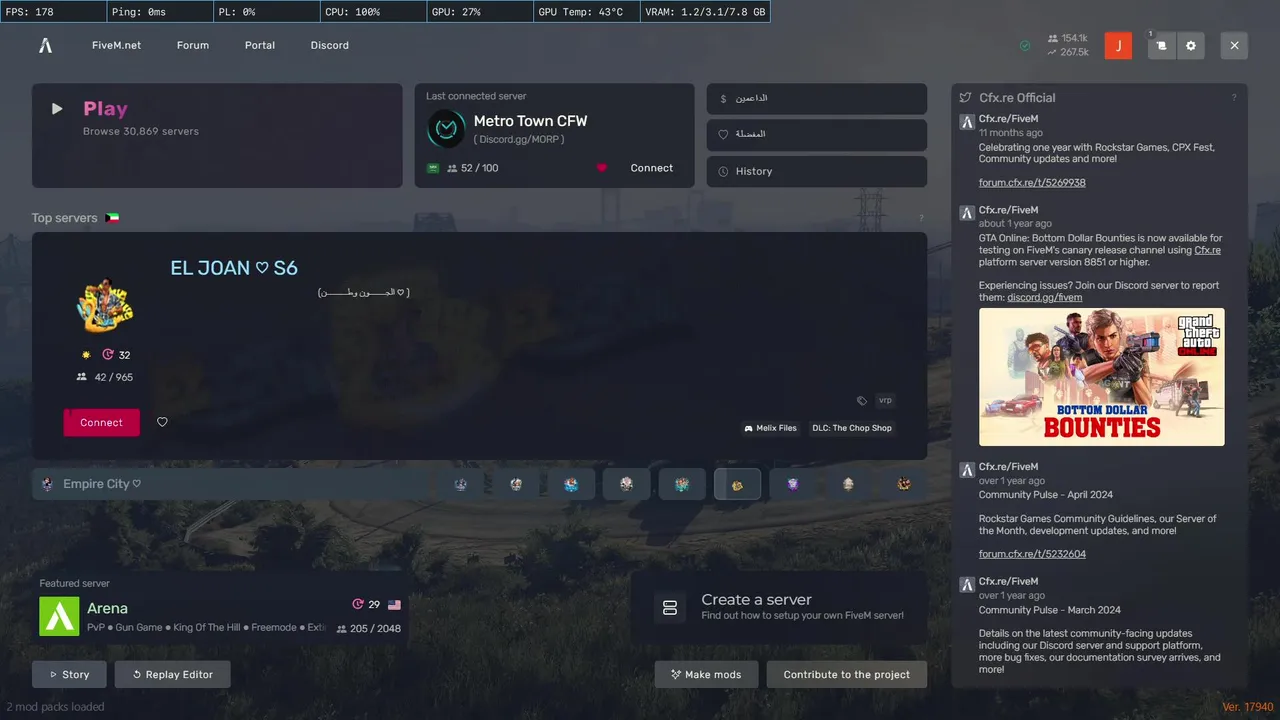Screen dimensions: 1280x720
Task: Click Browse 30,869 servers text
Action: [141, 131]
